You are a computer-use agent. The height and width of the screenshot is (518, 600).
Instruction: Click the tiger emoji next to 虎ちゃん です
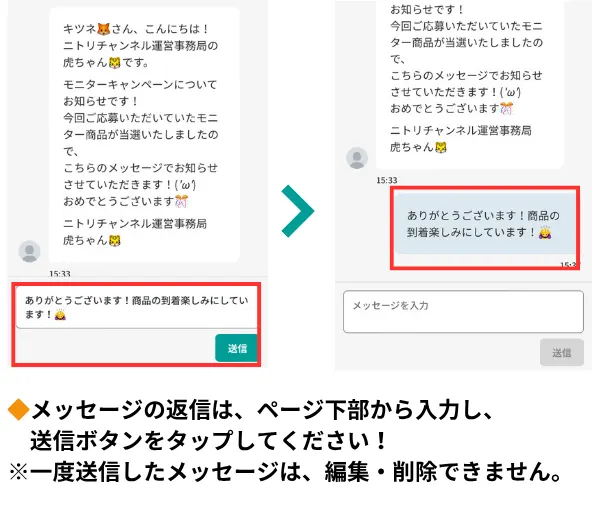(x=115, y=62)
